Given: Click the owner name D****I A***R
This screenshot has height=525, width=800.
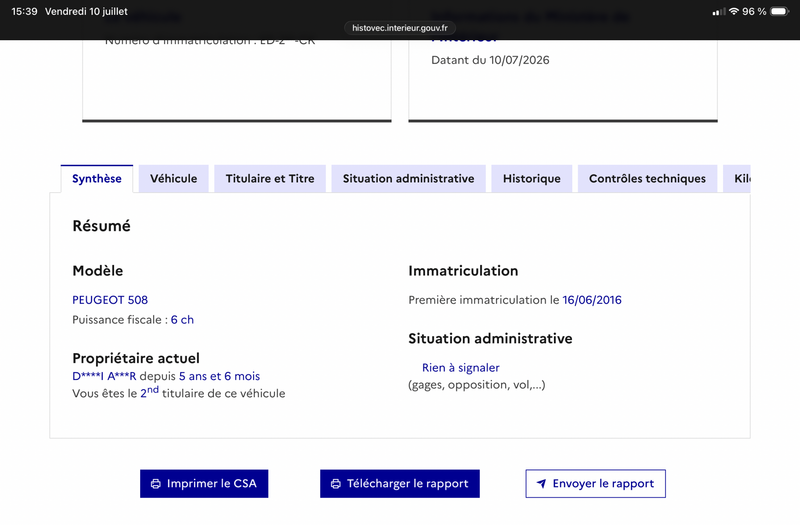Looking at the screenshot, I should [x=104, y=377].
